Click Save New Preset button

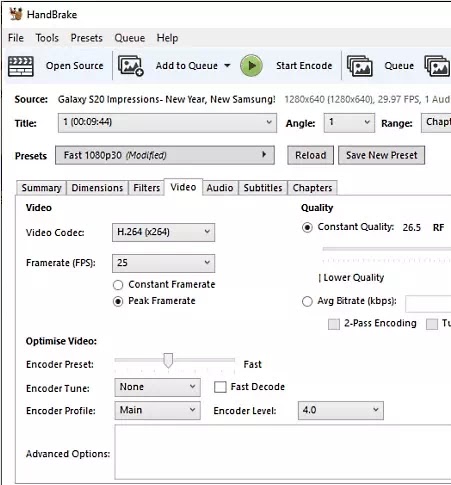pos(381,155)
